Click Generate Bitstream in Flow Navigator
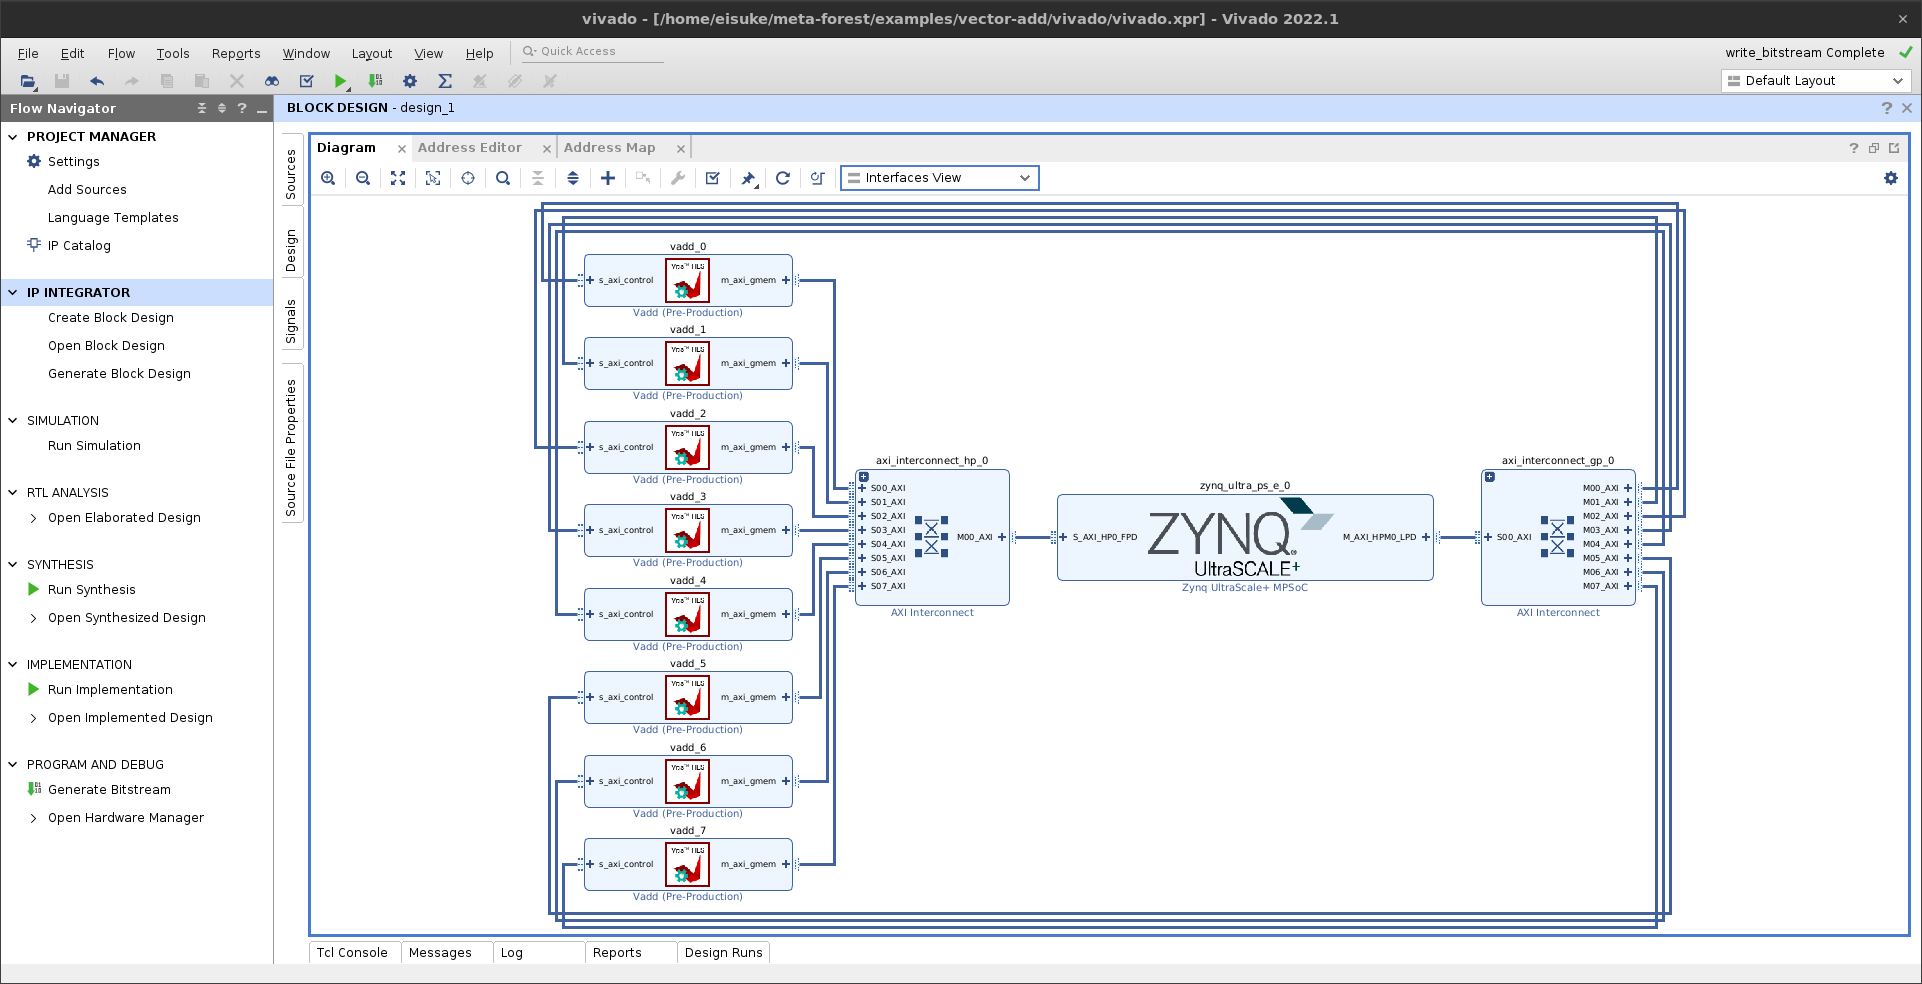 (x=109, y=790)
